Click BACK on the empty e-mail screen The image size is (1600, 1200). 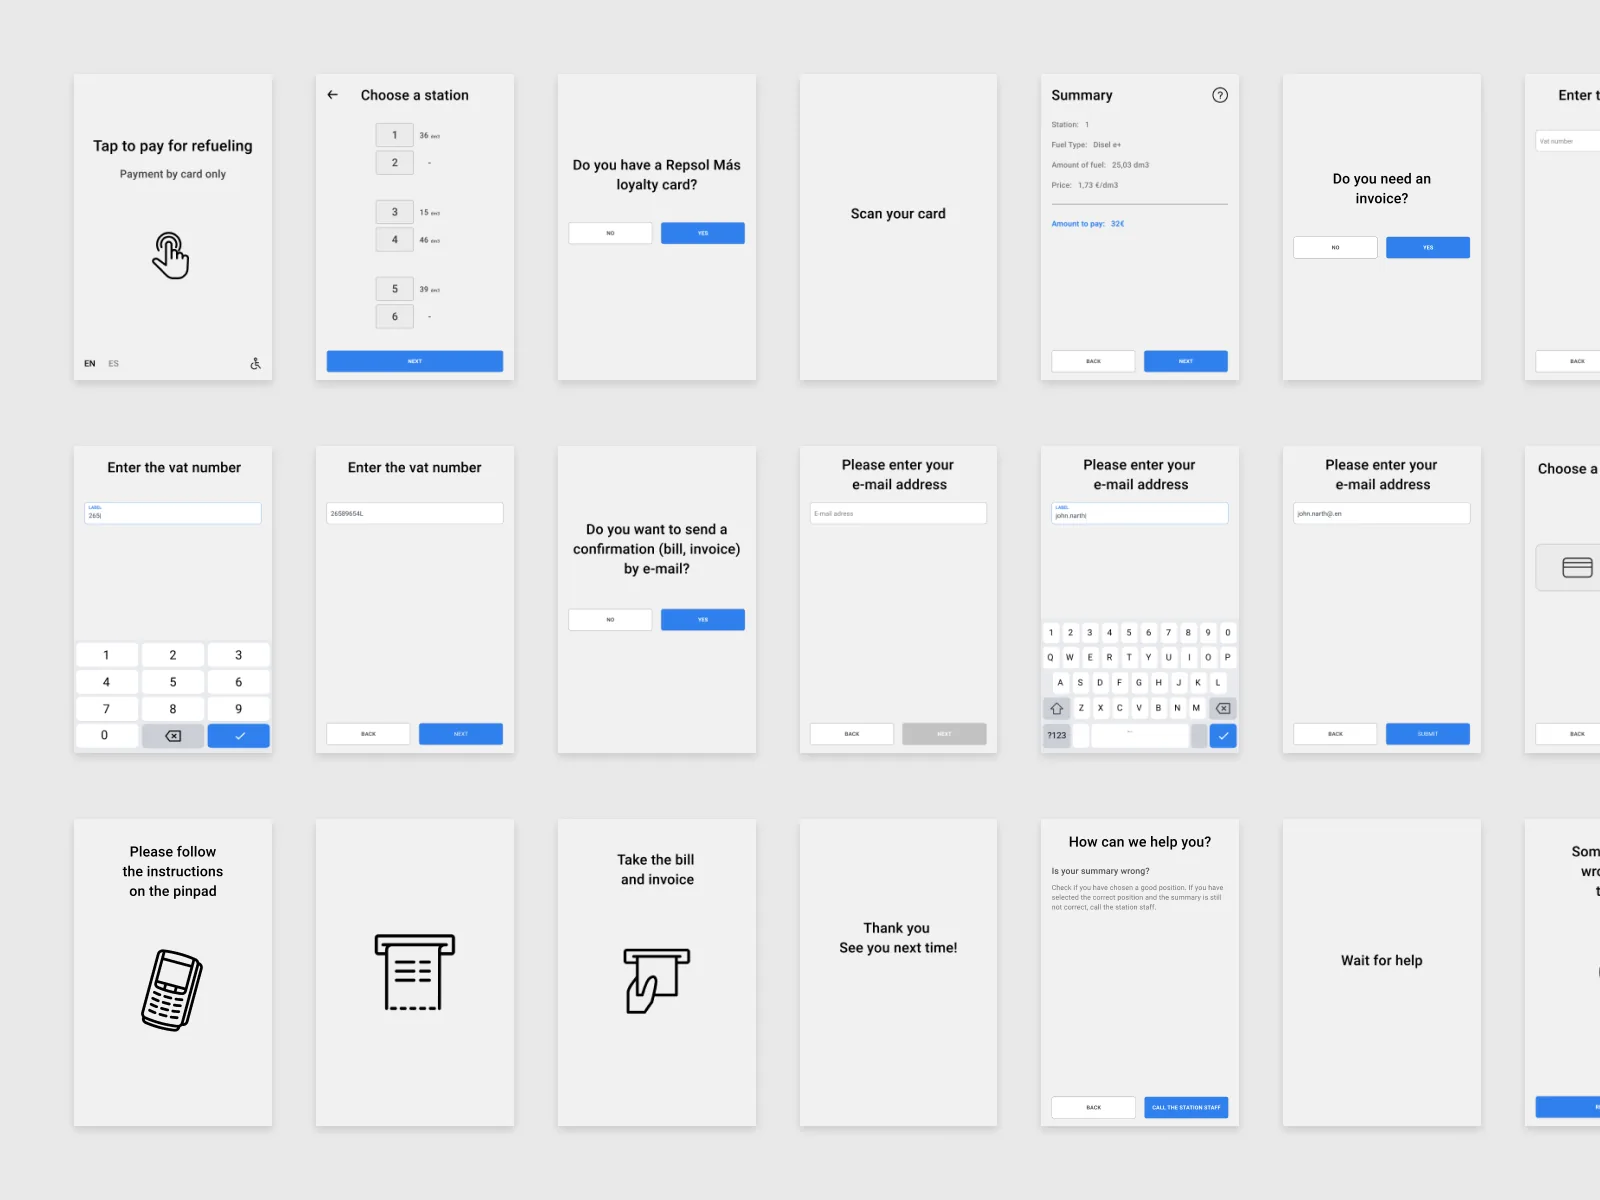point(852,734)
